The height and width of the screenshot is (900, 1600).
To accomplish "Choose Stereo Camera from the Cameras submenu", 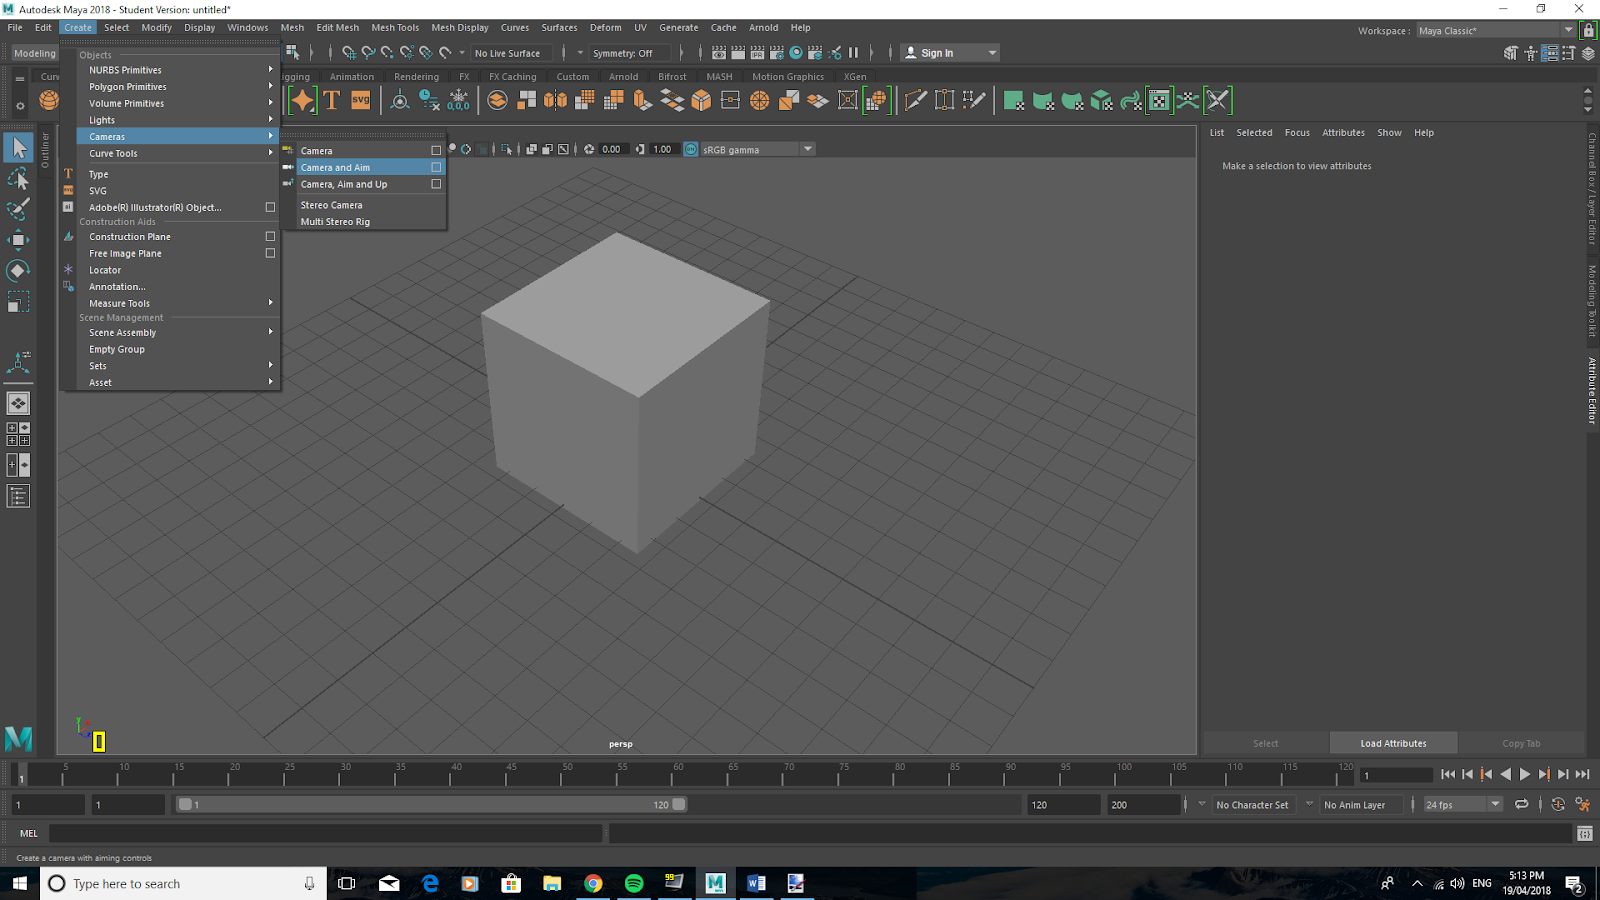I will pos(331,204).
